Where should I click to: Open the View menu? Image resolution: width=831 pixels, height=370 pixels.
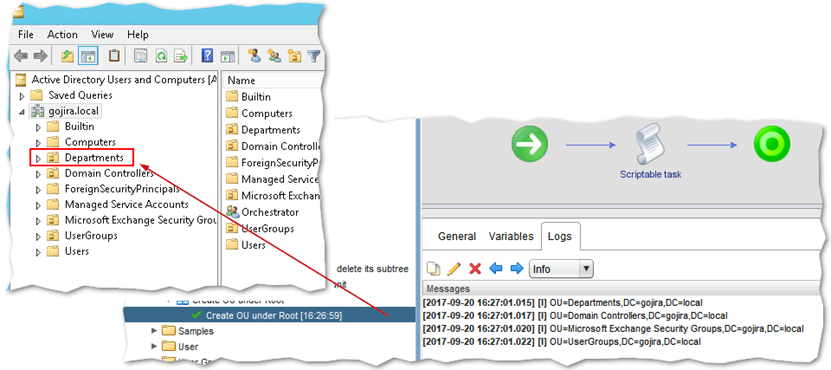[x=102, y=34]
